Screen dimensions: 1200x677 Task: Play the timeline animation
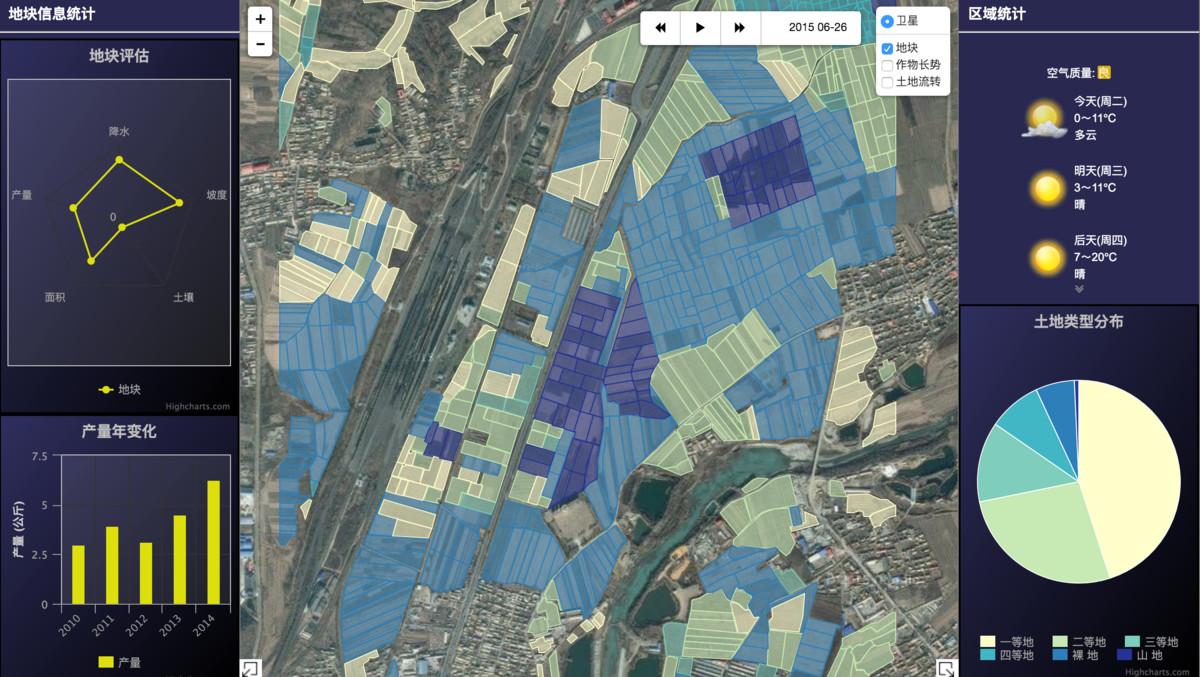click(700, 28)
